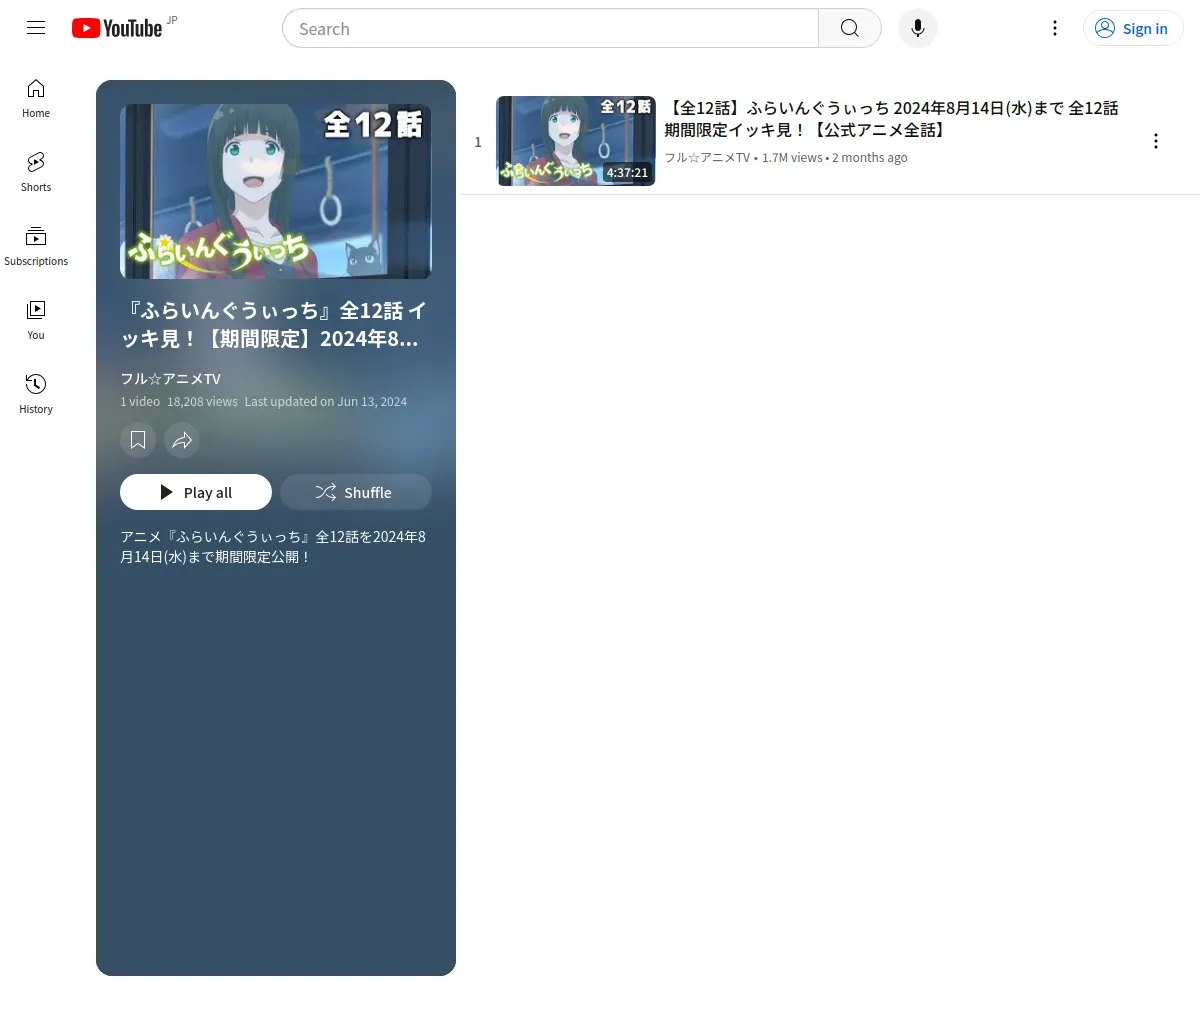Image resolution: width=1200 pixels, height=1032 pixels.
Task: Open video row three-dot action menu
Action: click(1156, 141)
